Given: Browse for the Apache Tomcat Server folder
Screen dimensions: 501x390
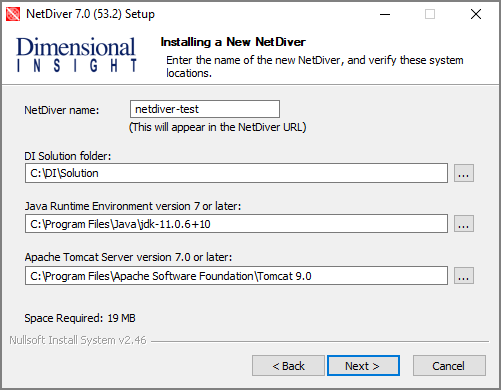Looking at the screenshot, I should (464, 276).
